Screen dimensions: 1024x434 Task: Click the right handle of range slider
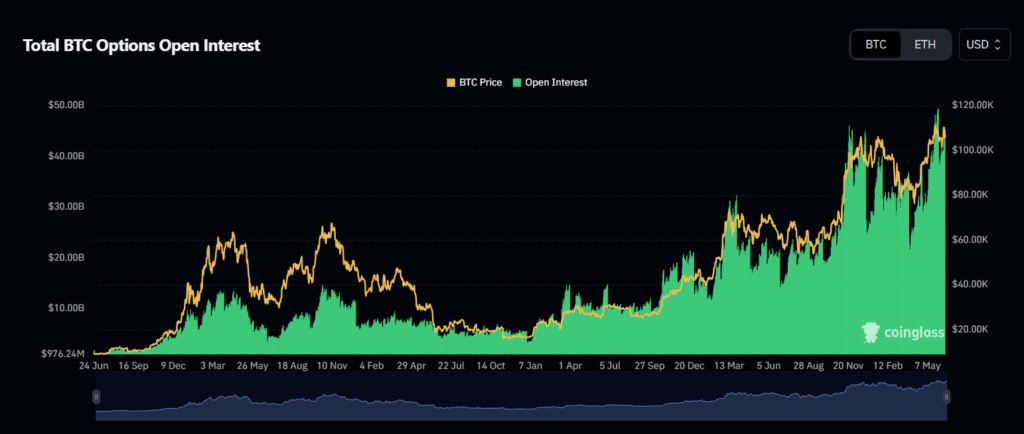[945, 397]
